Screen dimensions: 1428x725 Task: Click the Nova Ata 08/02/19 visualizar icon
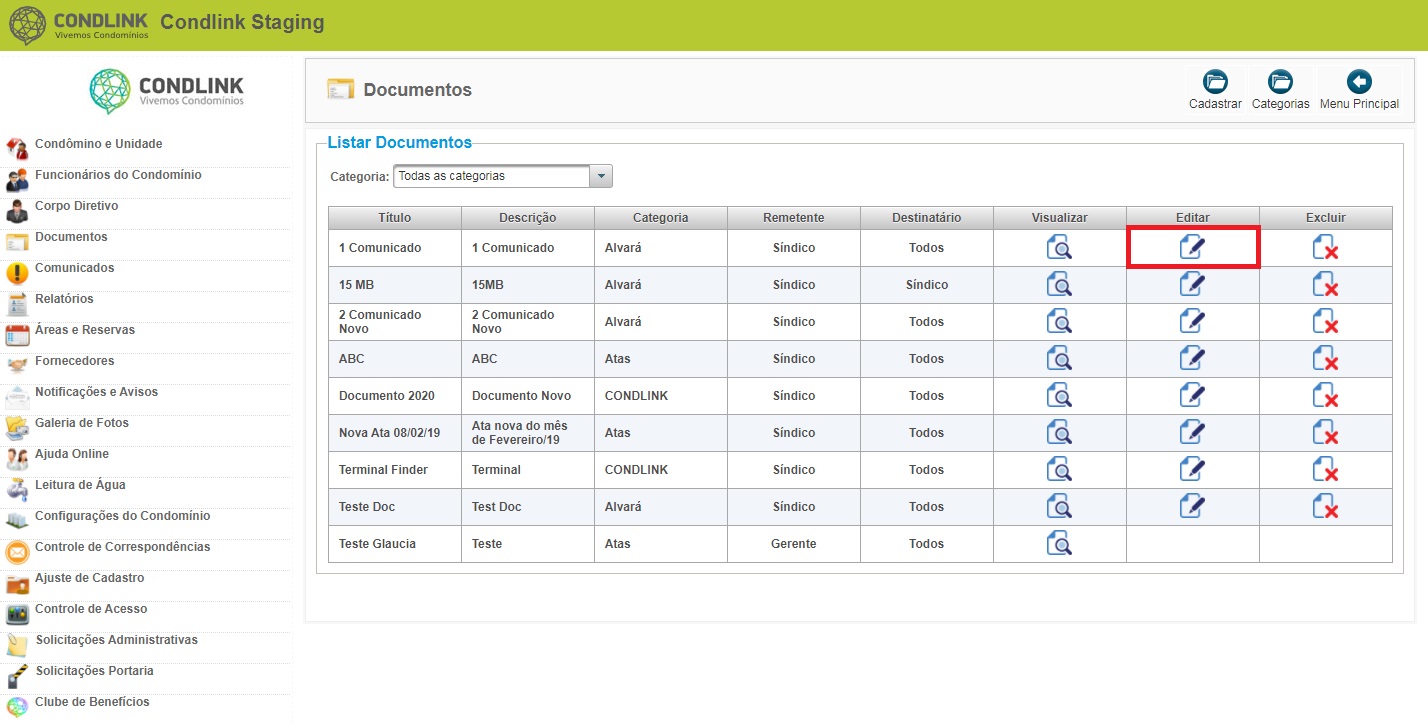tap(1059, 432)
